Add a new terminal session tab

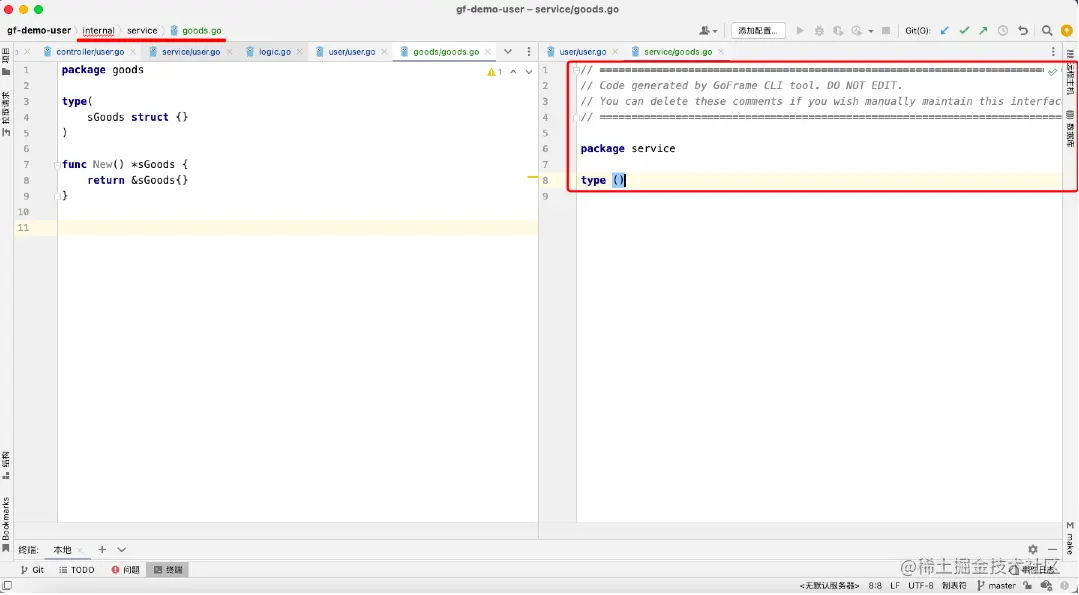pos(102,550)
